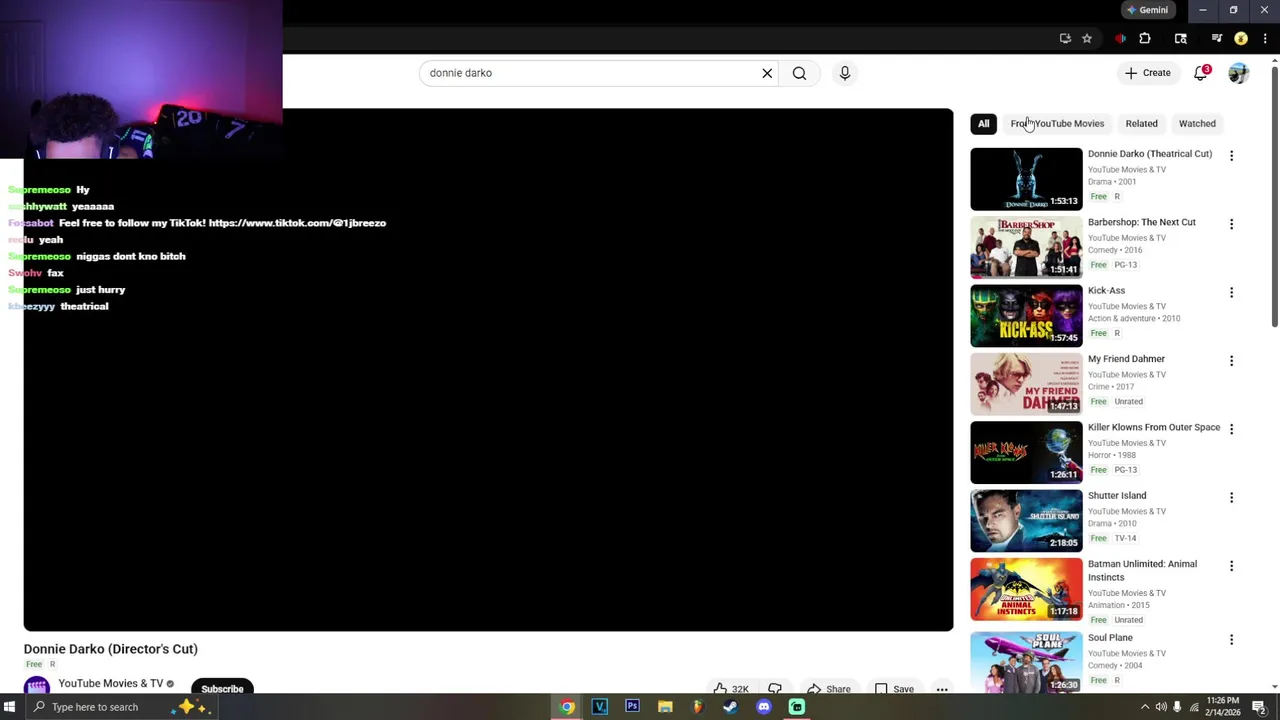Open options menu for Shutter Island
This screenshot has width=1280, height=720.
(1231, 497)
